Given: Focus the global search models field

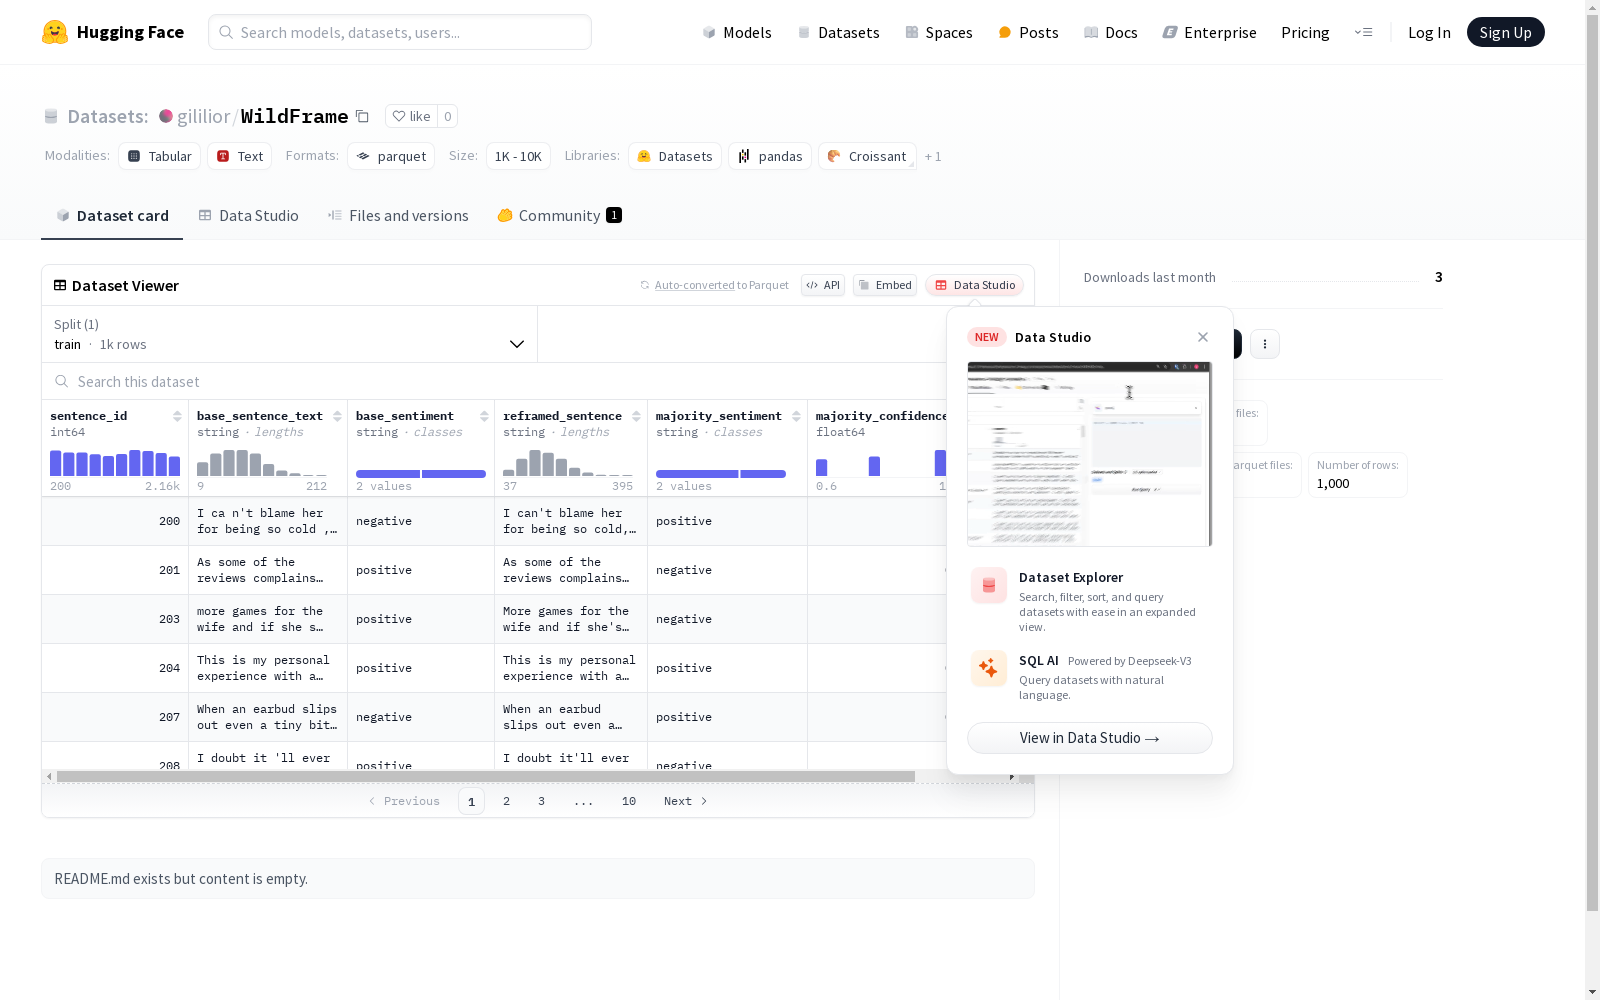Looking at the screenshot, I should [x=400, y=32].
